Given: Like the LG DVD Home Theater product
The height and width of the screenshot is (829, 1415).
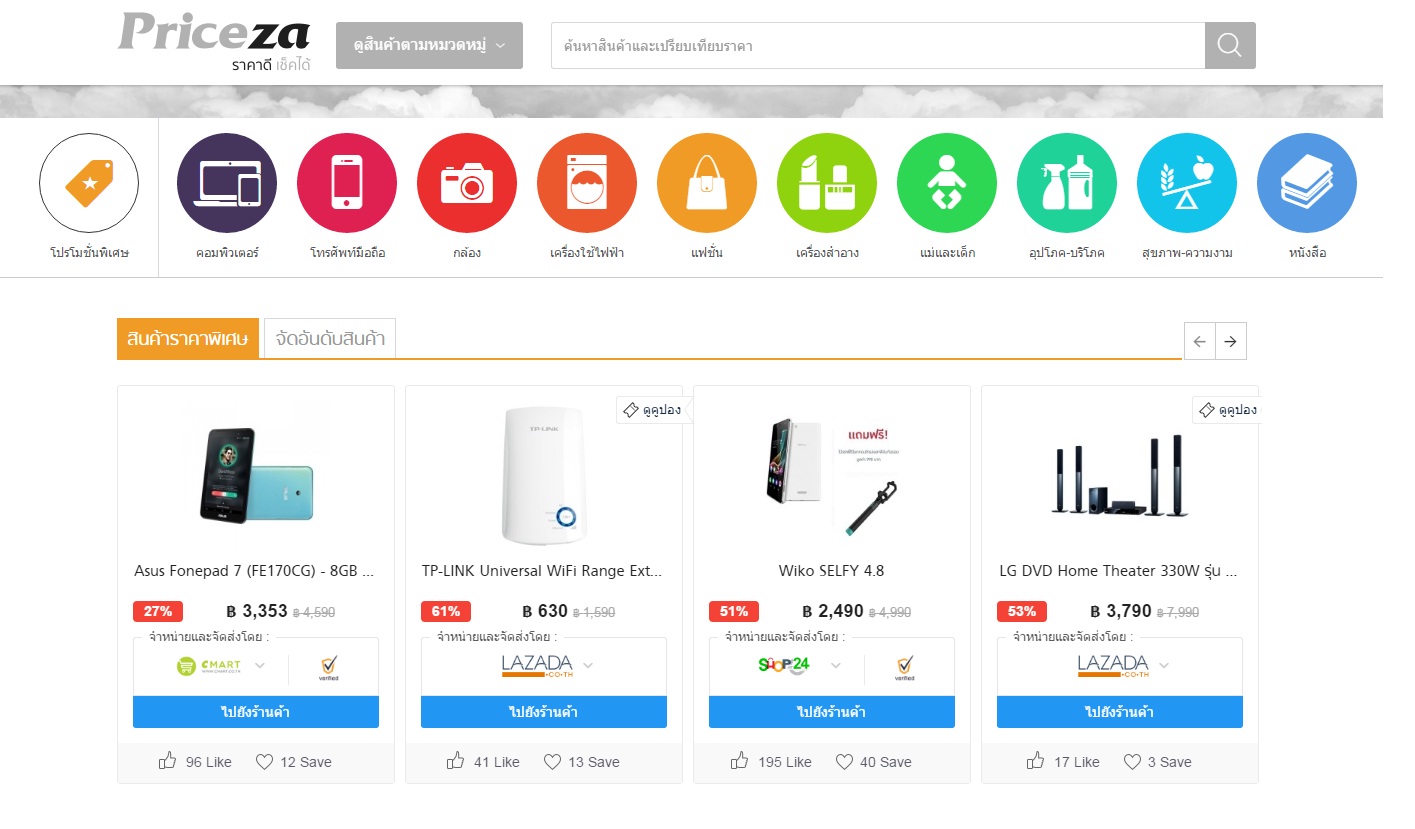Looking at the screenshot, I should click(1063, 761).
